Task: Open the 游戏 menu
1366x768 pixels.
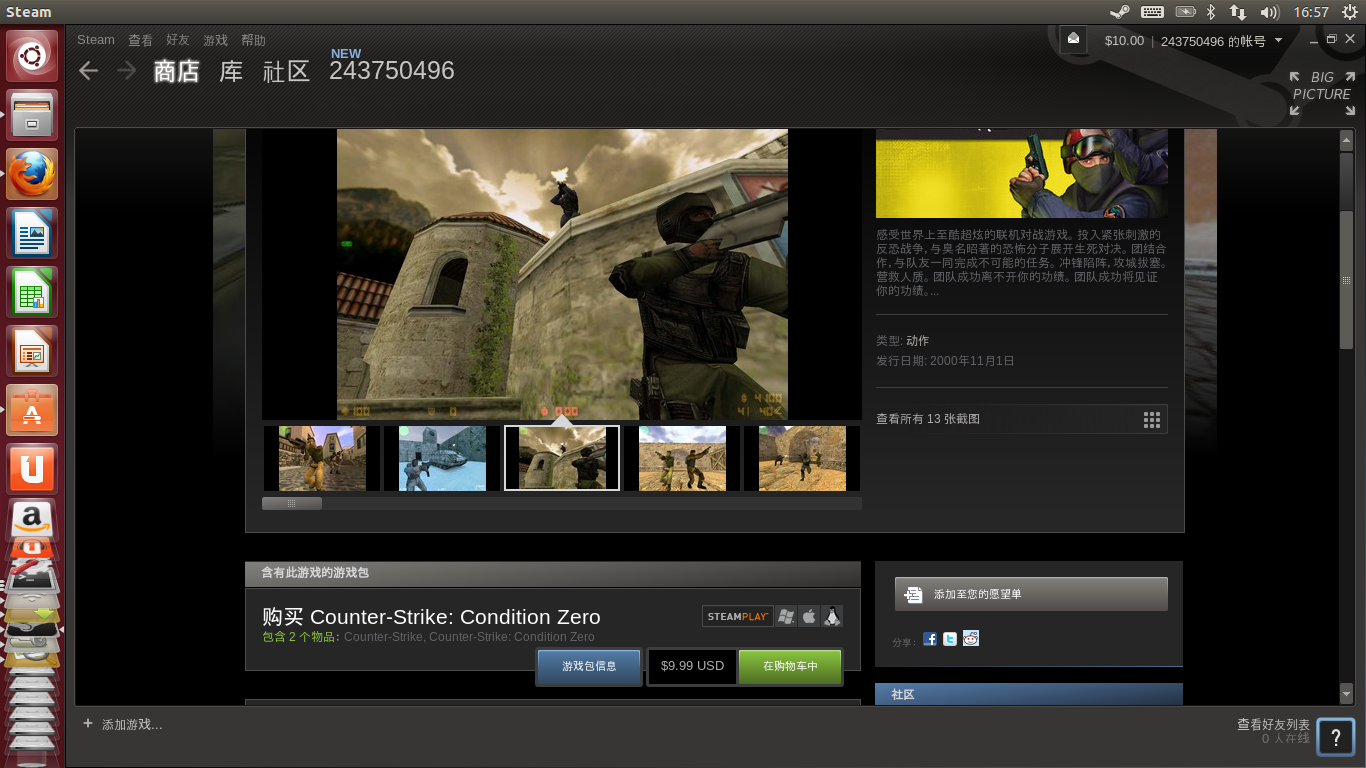Action: point(215,40)
